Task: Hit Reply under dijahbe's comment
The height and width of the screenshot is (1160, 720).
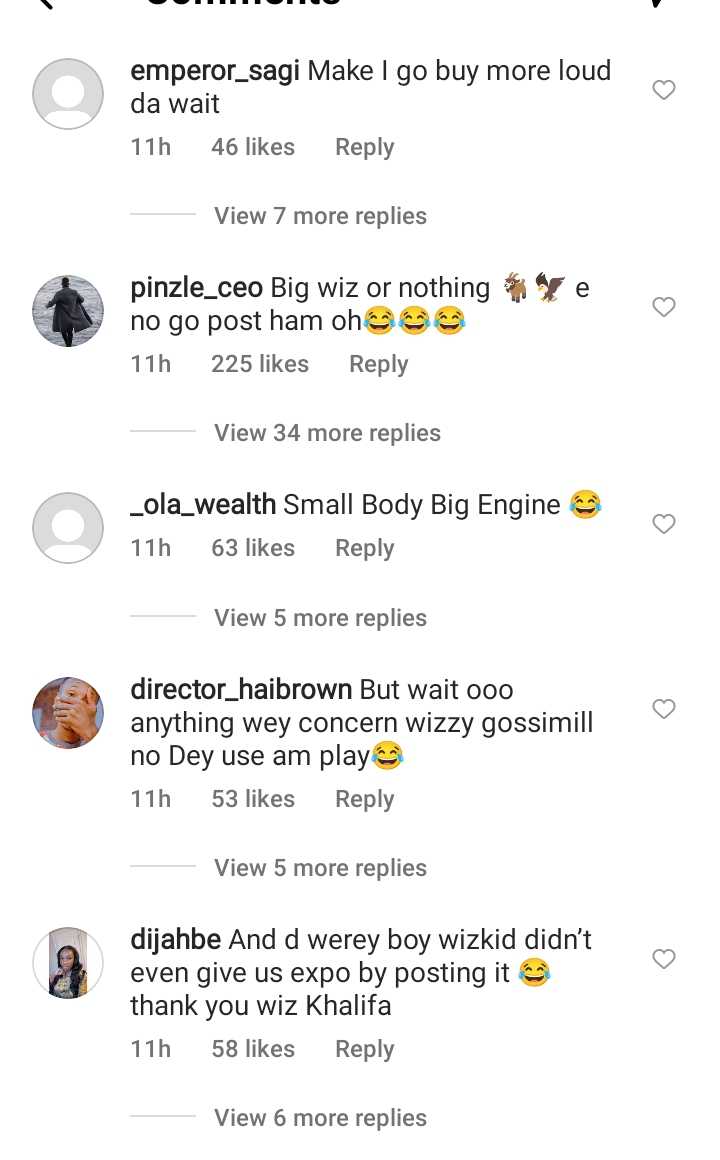Action: click(x=364, y=1049)
